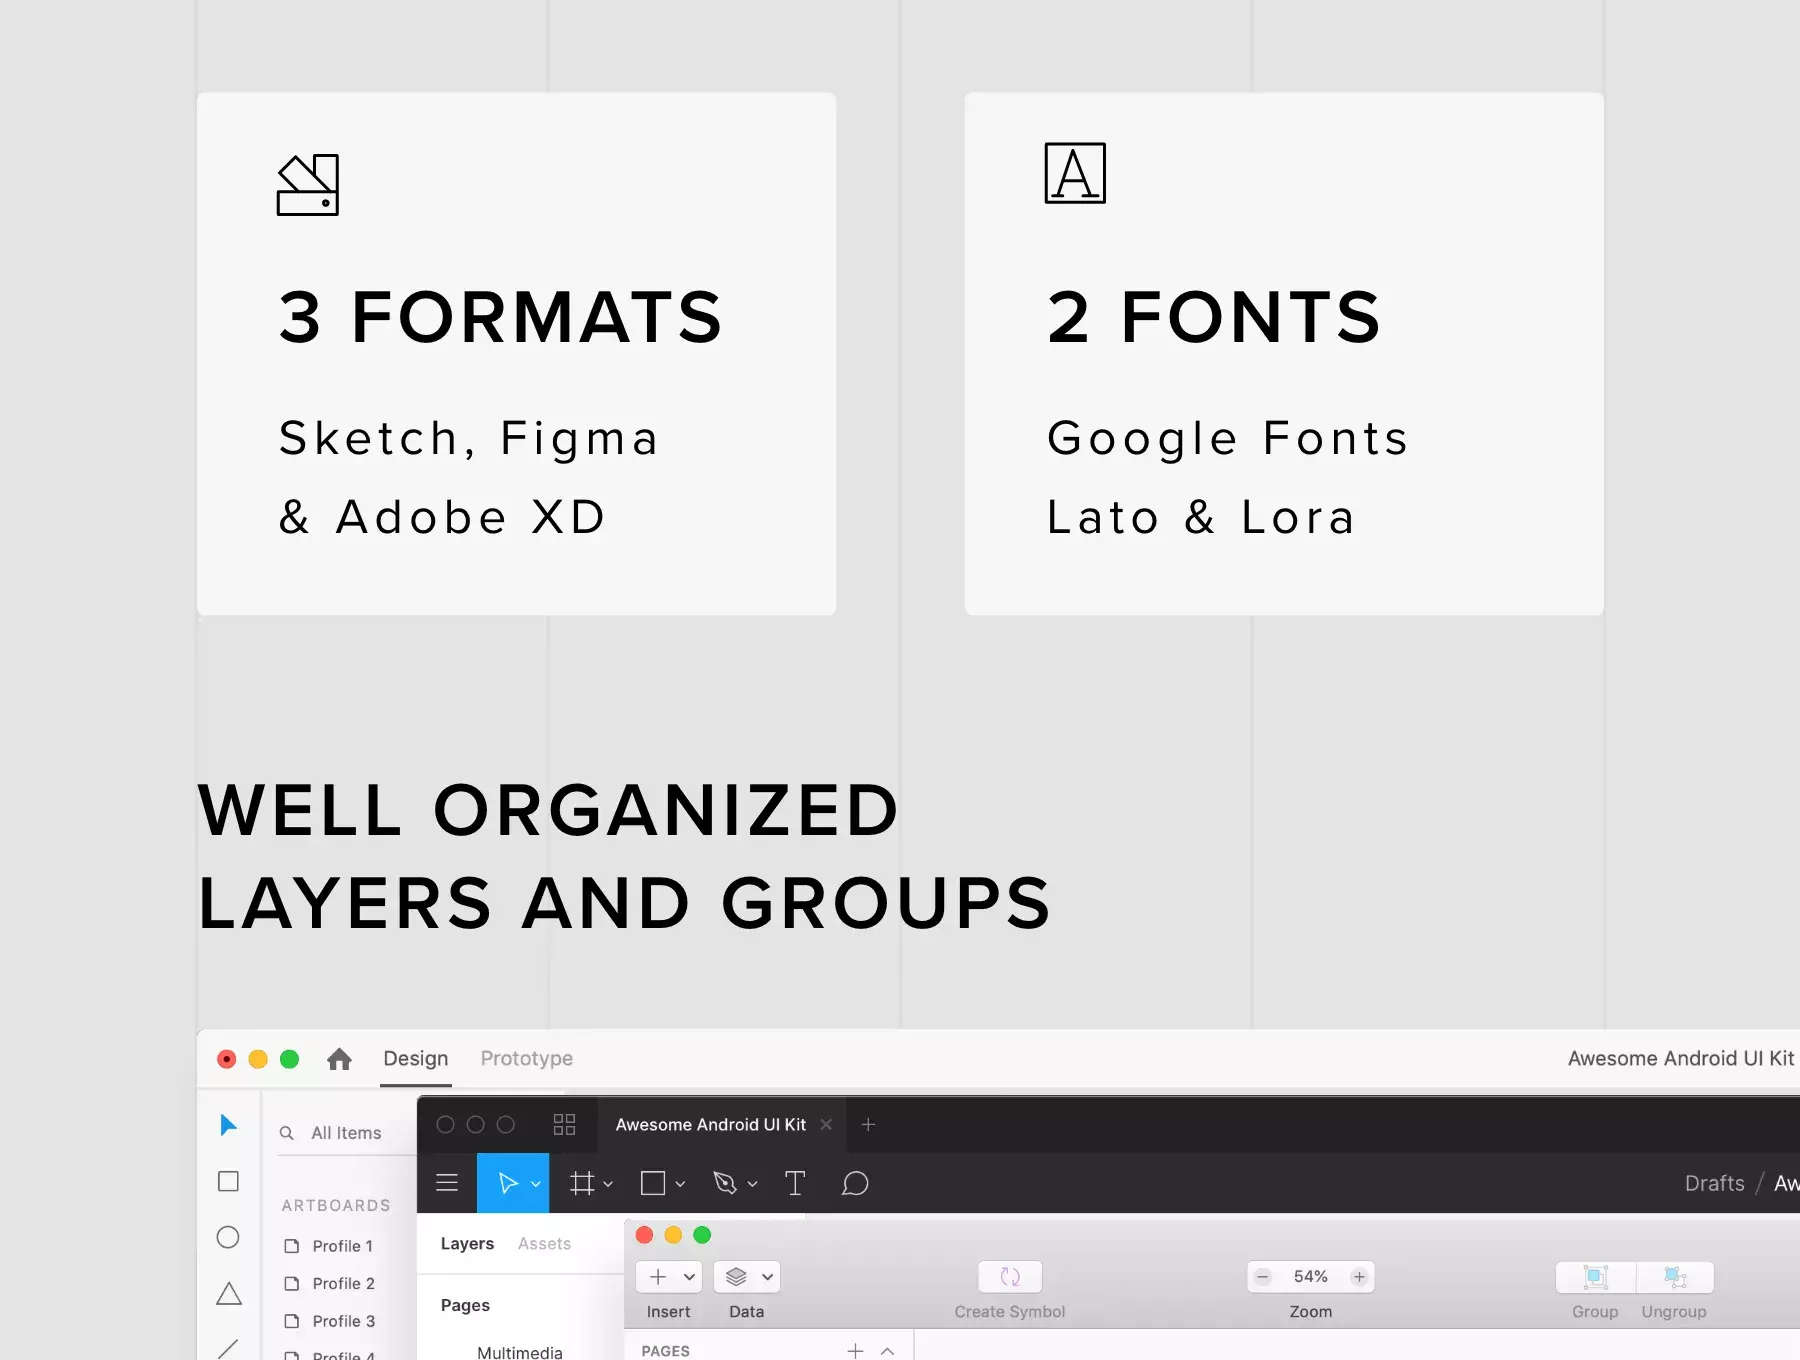1800x1360 pixels.
Task: Click the 2 Fonts letter A icon
Action: tap(1075, 173)
